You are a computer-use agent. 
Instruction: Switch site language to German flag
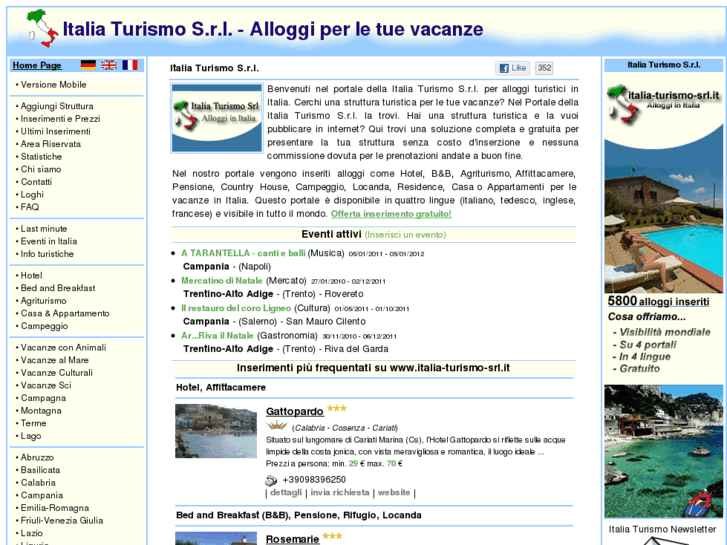point(88,65)
